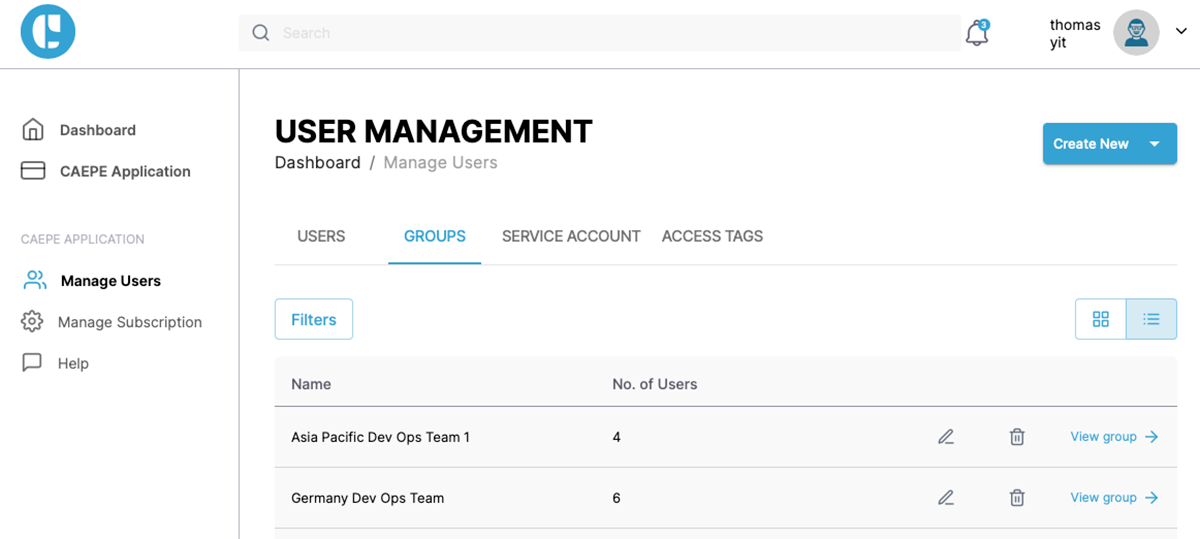Open the notifications bell

point(977,33)
